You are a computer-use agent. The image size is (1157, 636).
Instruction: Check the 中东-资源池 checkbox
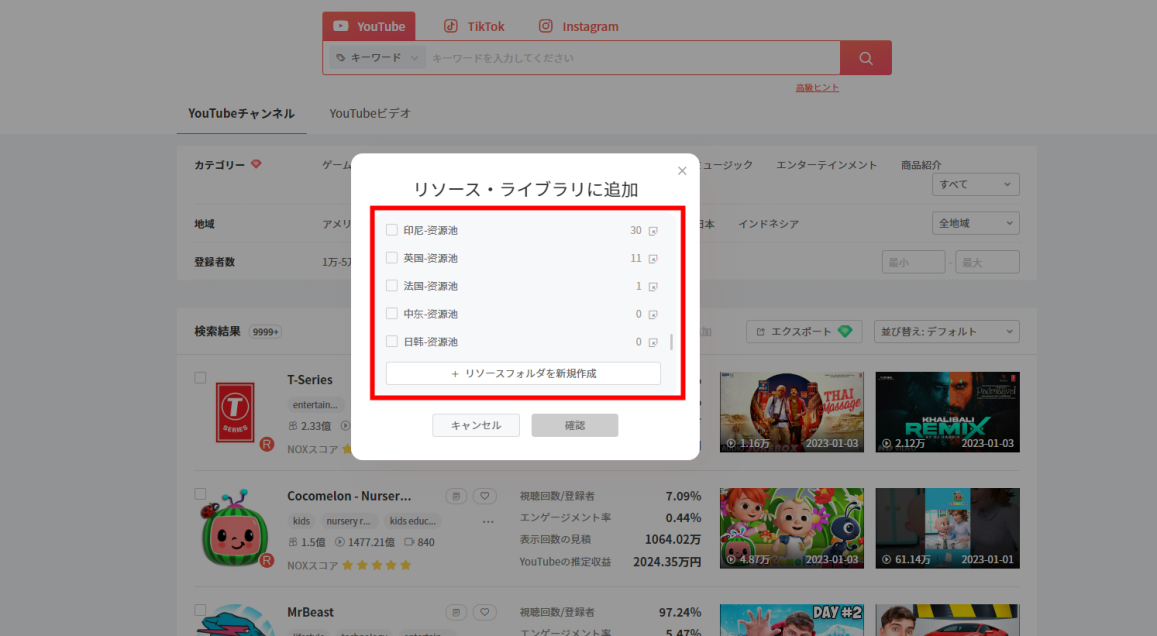(392, 314)
